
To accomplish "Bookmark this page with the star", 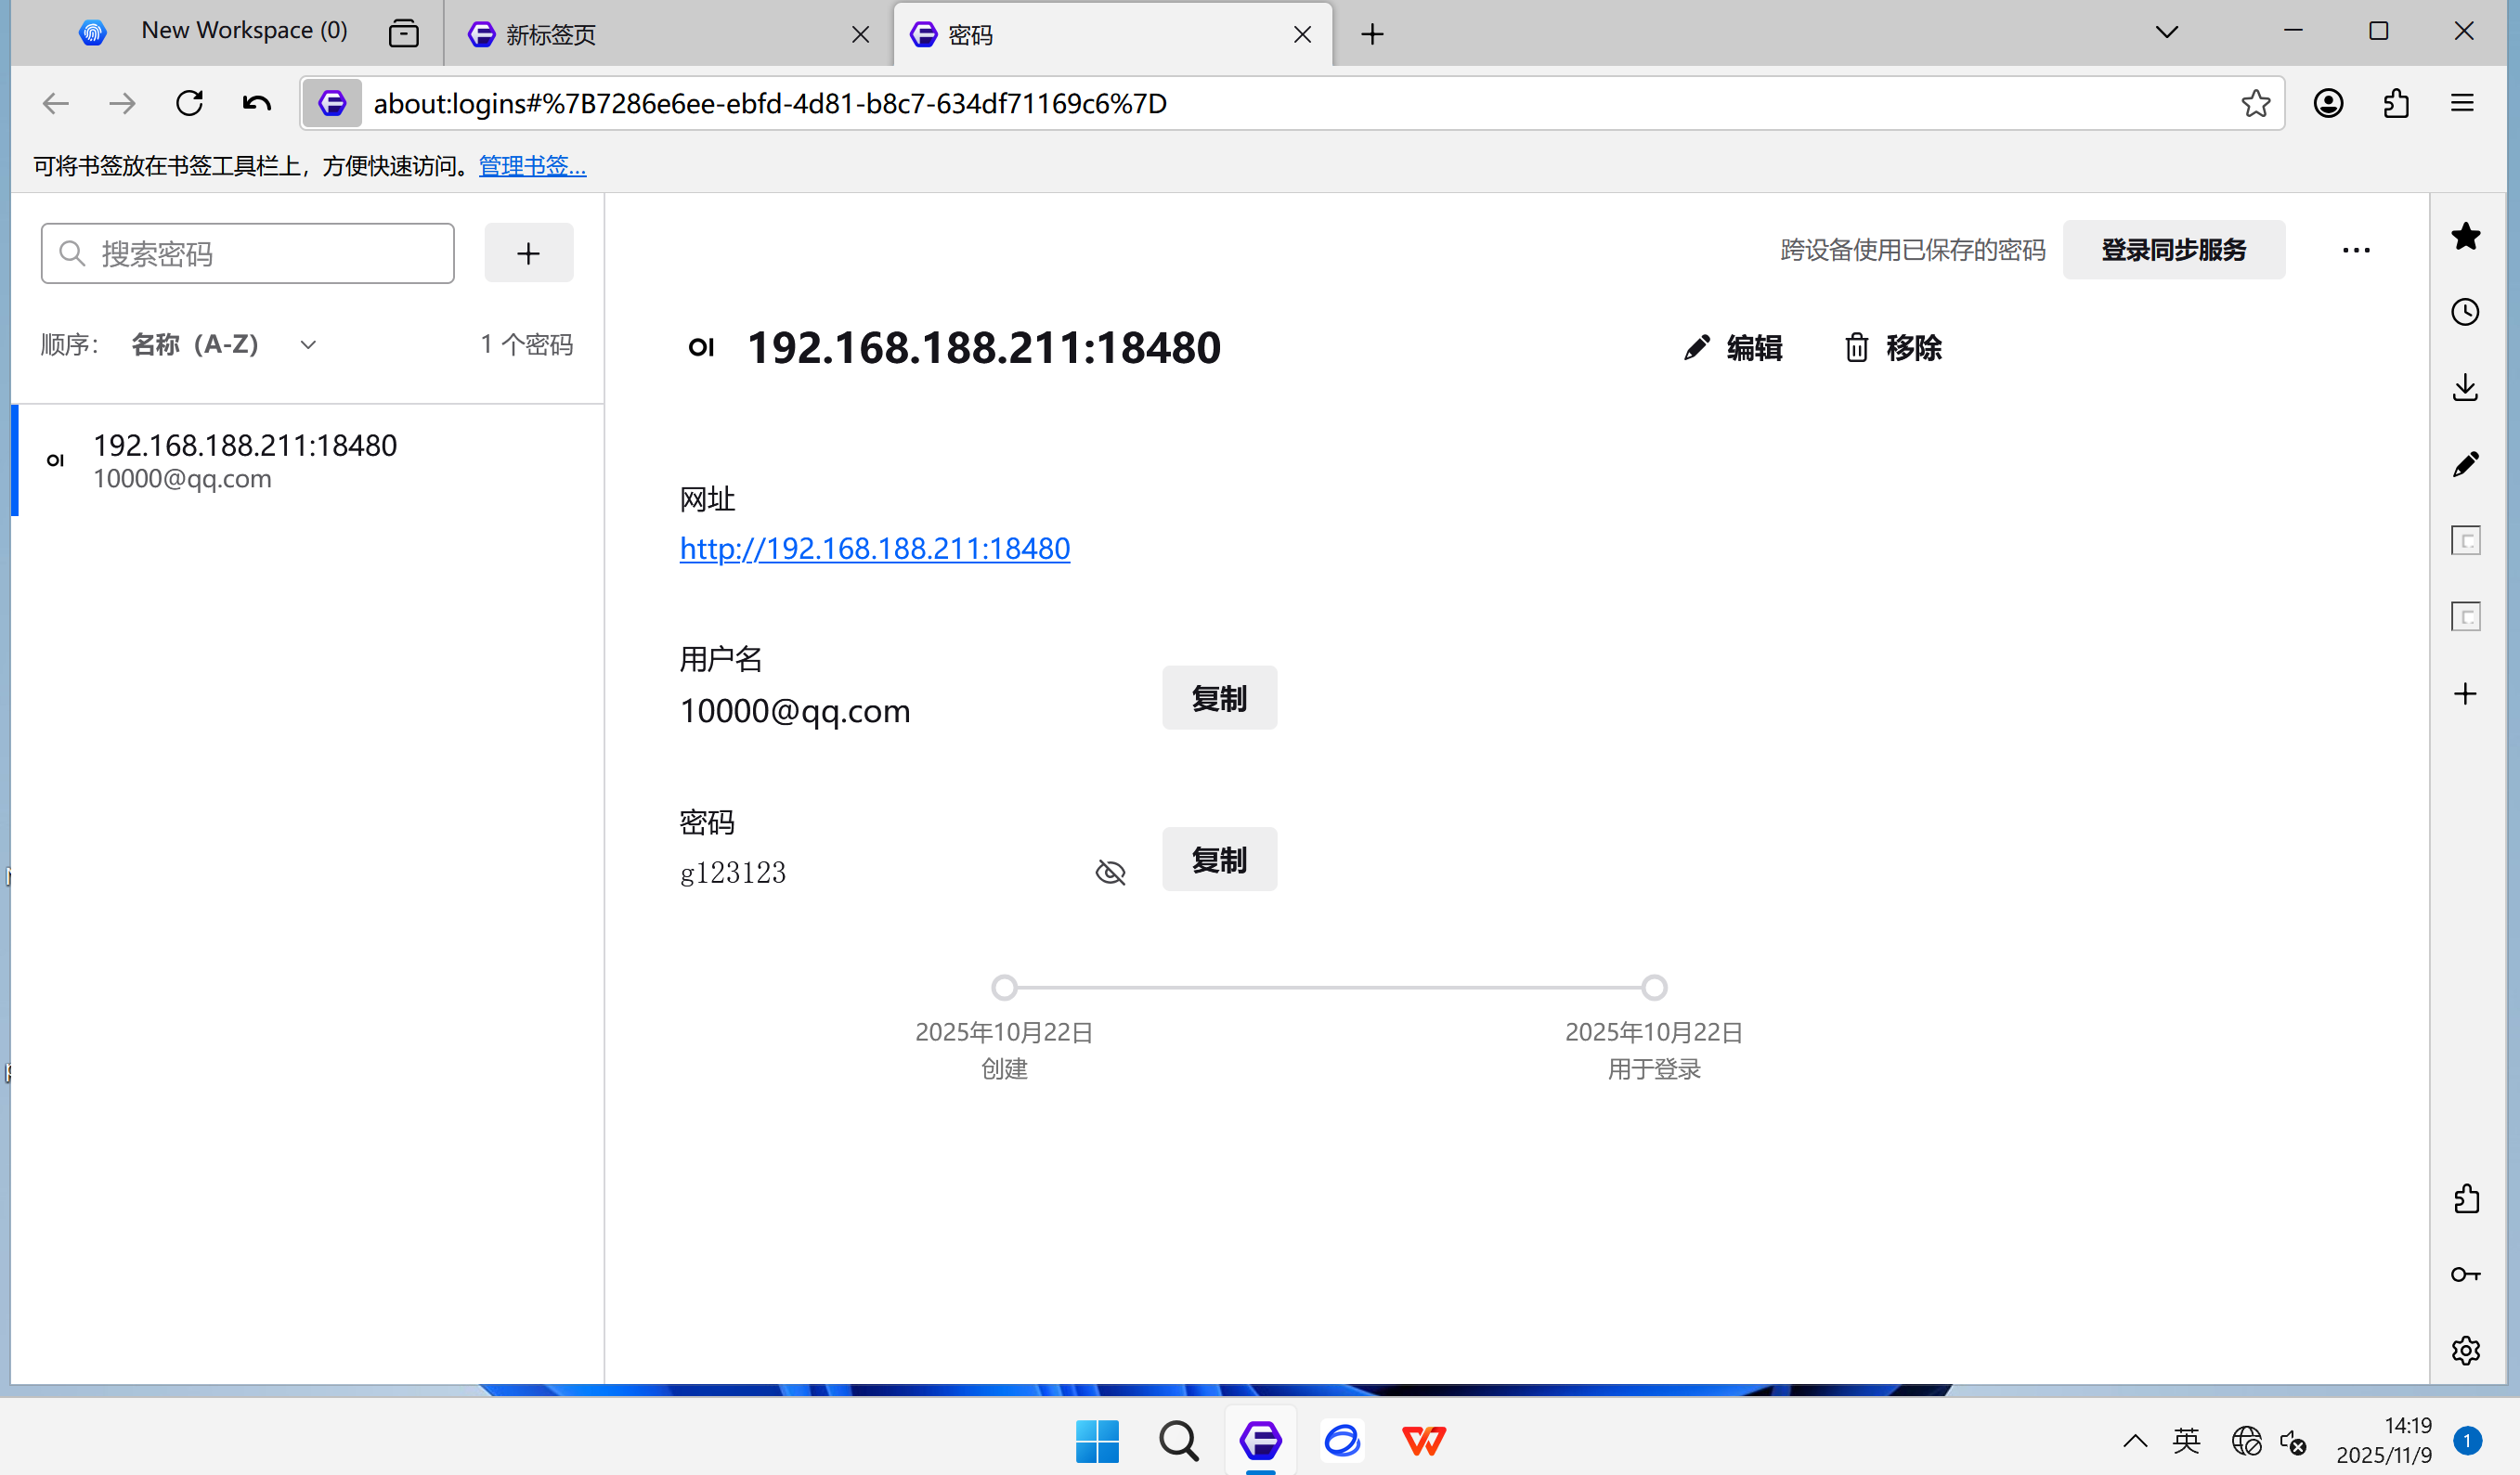I will click(2255, 103).
